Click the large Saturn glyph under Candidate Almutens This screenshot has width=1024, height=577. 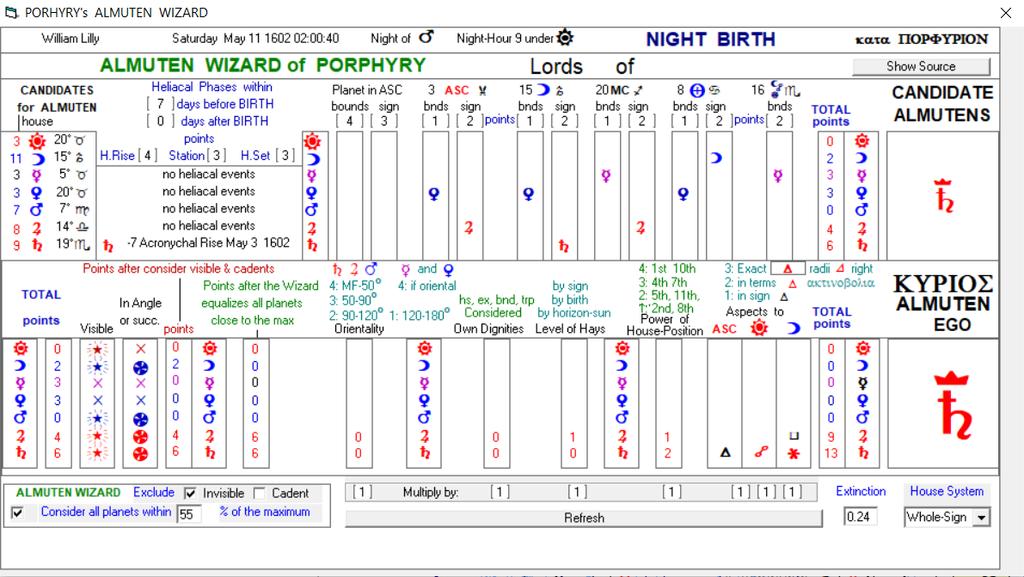(x=944, y=196)
